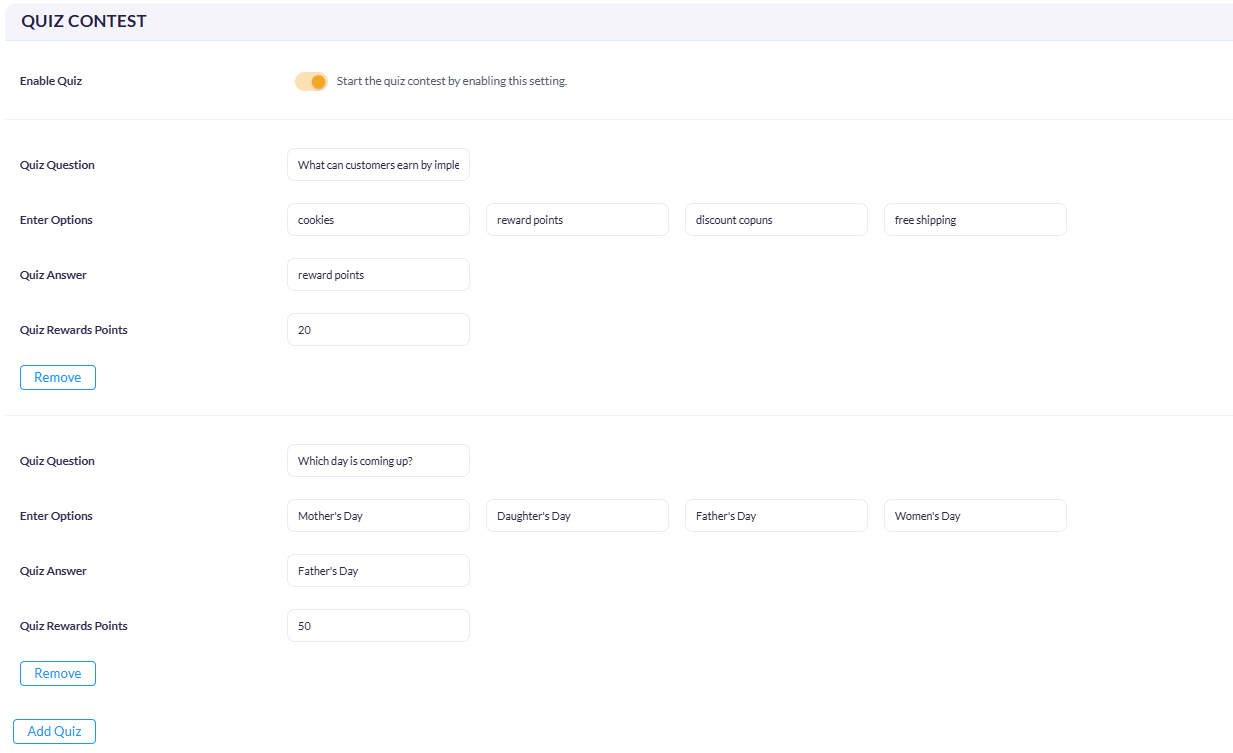Click the Quiz Answer field containing 'Father's Day'

click(378, 571)
